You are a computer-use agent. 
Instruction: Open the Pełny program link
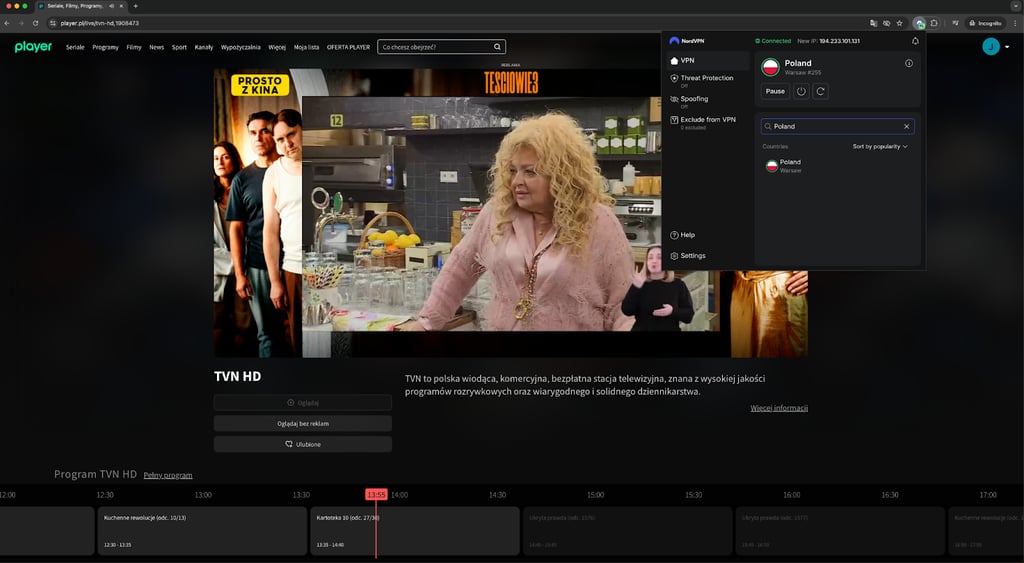[168, 475]
